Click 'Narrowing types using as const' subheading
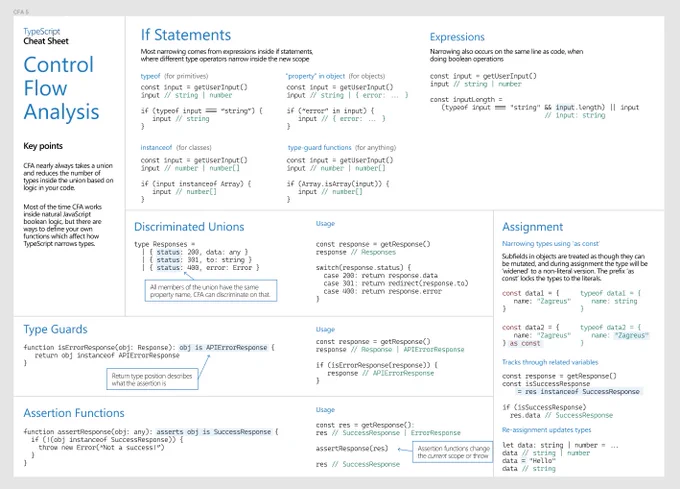Screen dimensions: 680x489 click(x=551, y=244)
